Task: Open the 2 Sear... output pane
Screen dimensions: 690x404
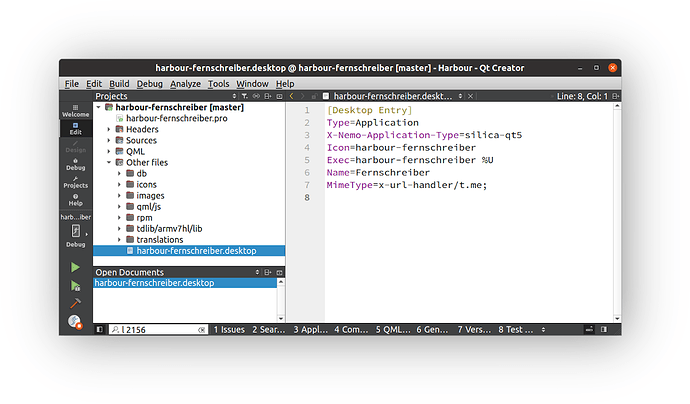Action: pos(268,329)
